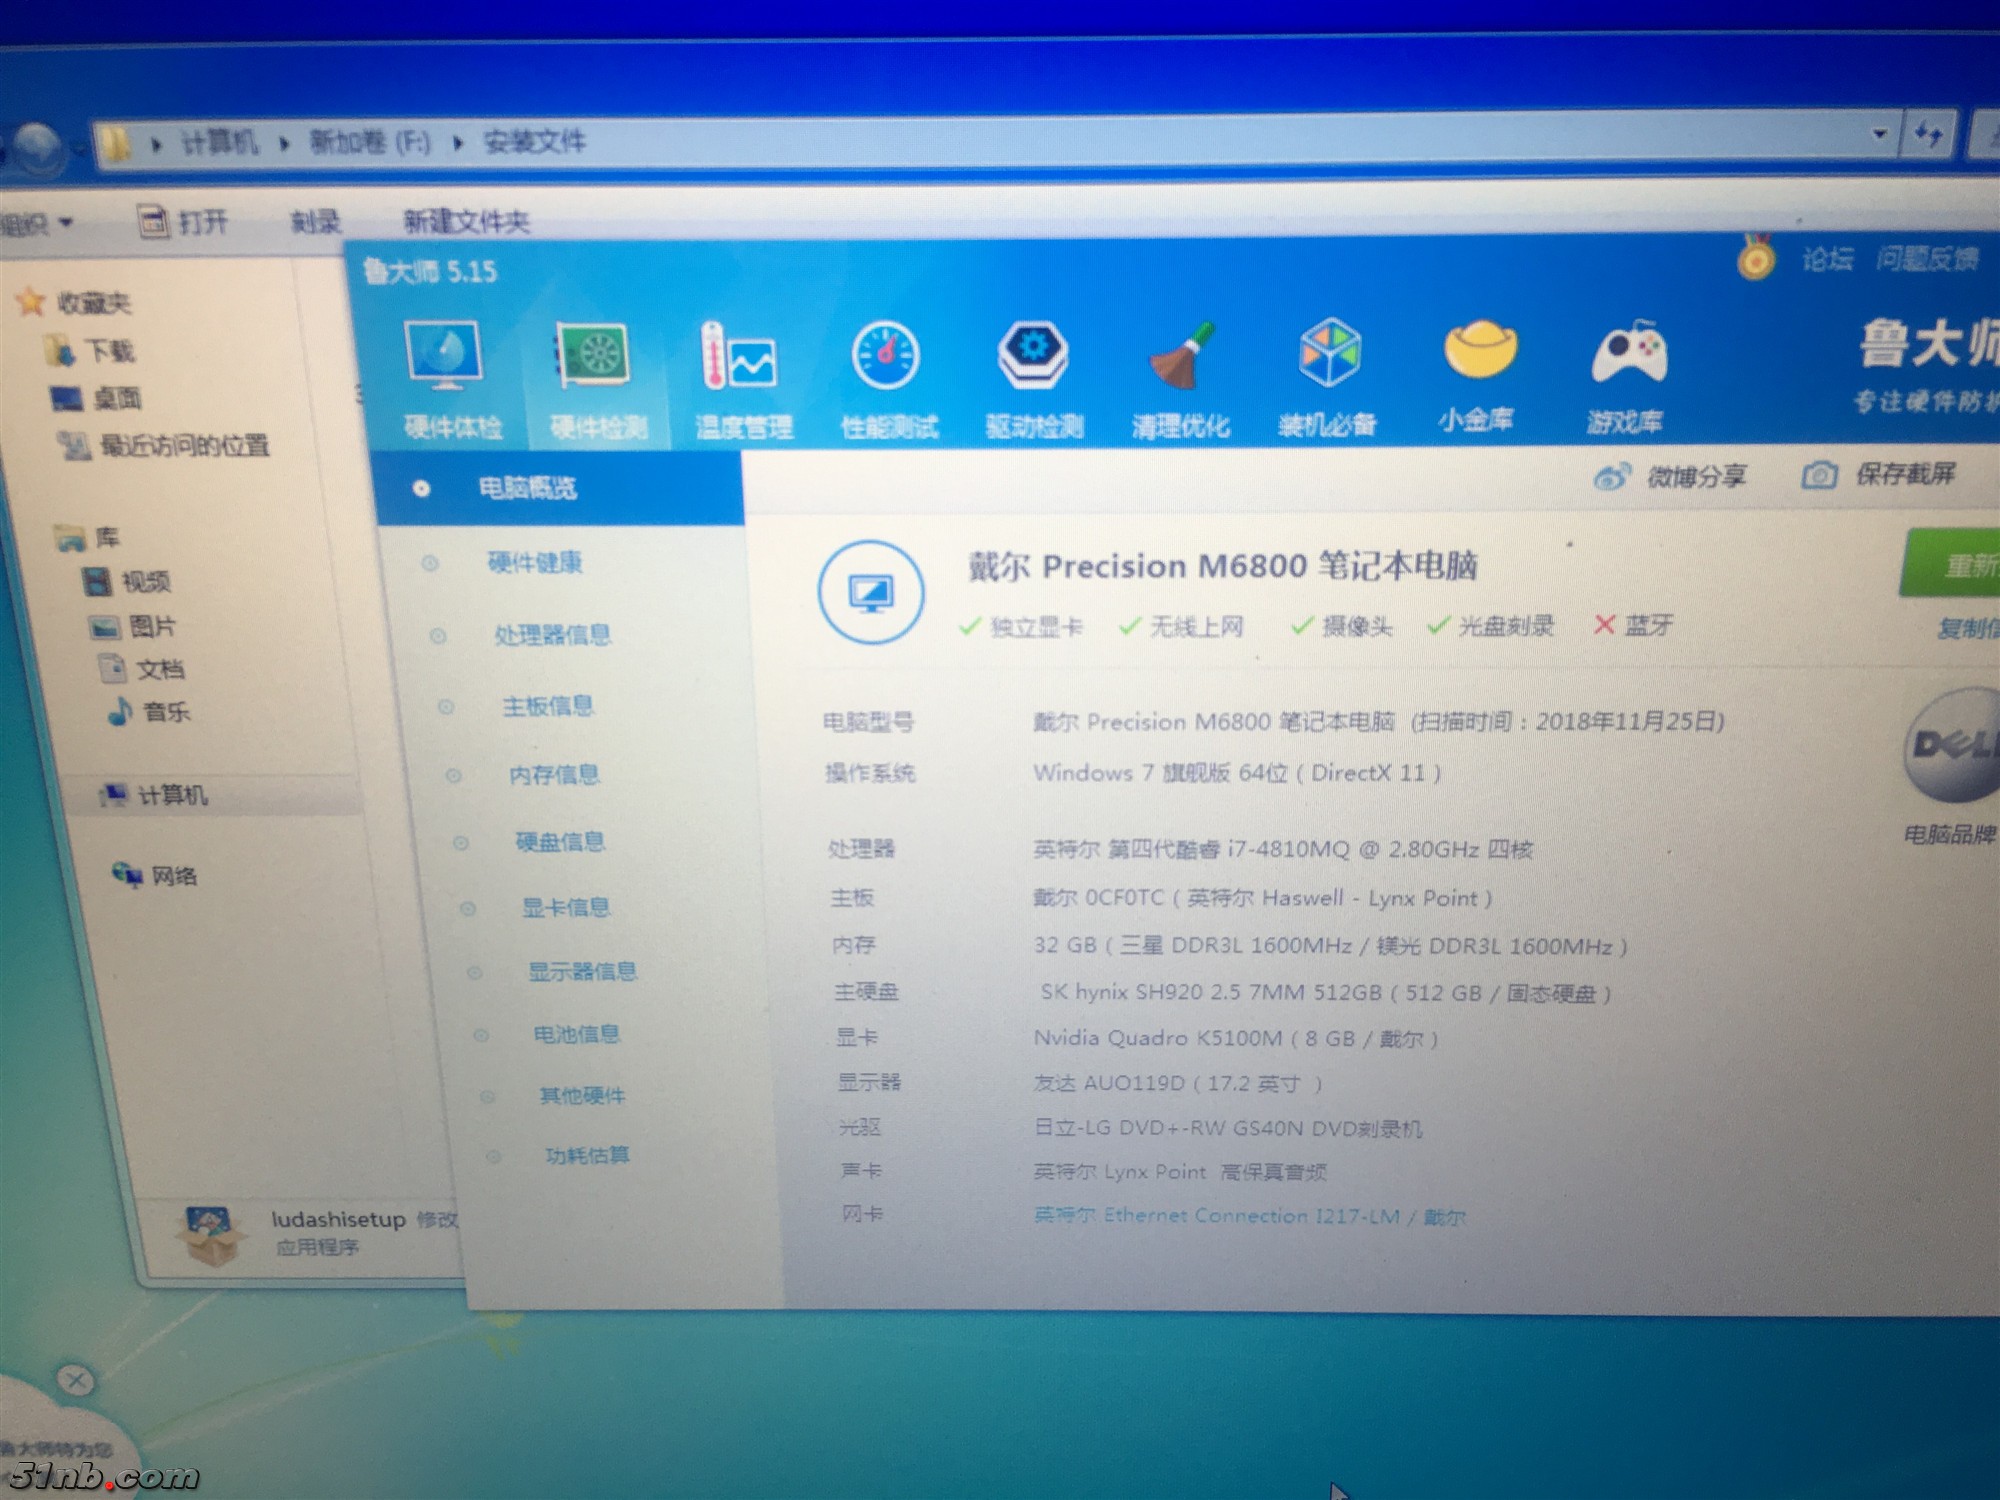Click 新建文件夹 in Explorer toolbar
This screenshot has width=2000, height=1500.
tap(465, 221)
